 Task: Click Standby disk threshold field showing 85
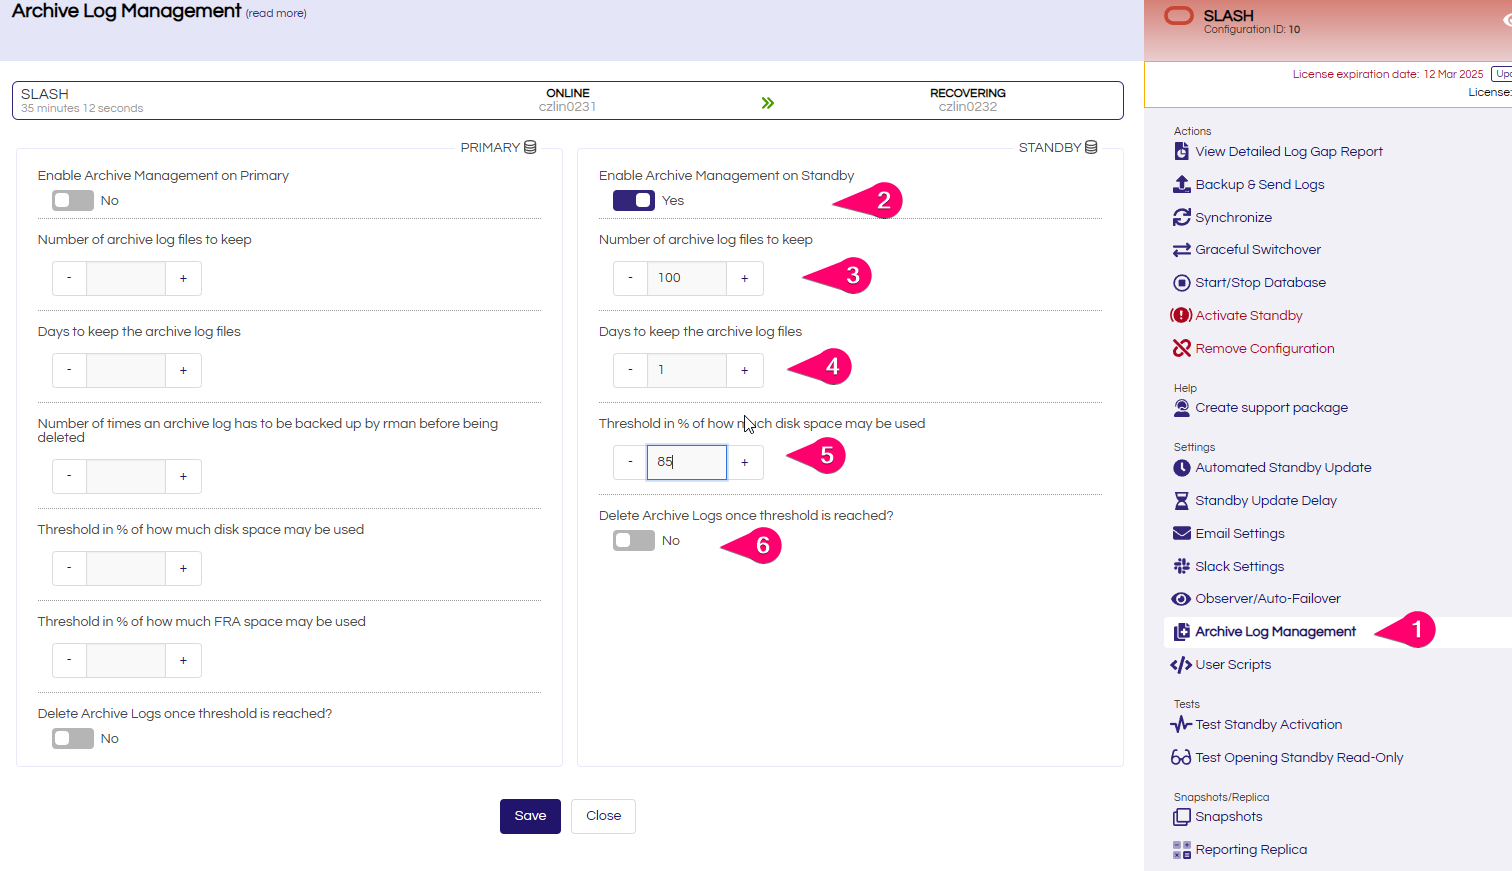click(x=687, y=462)
